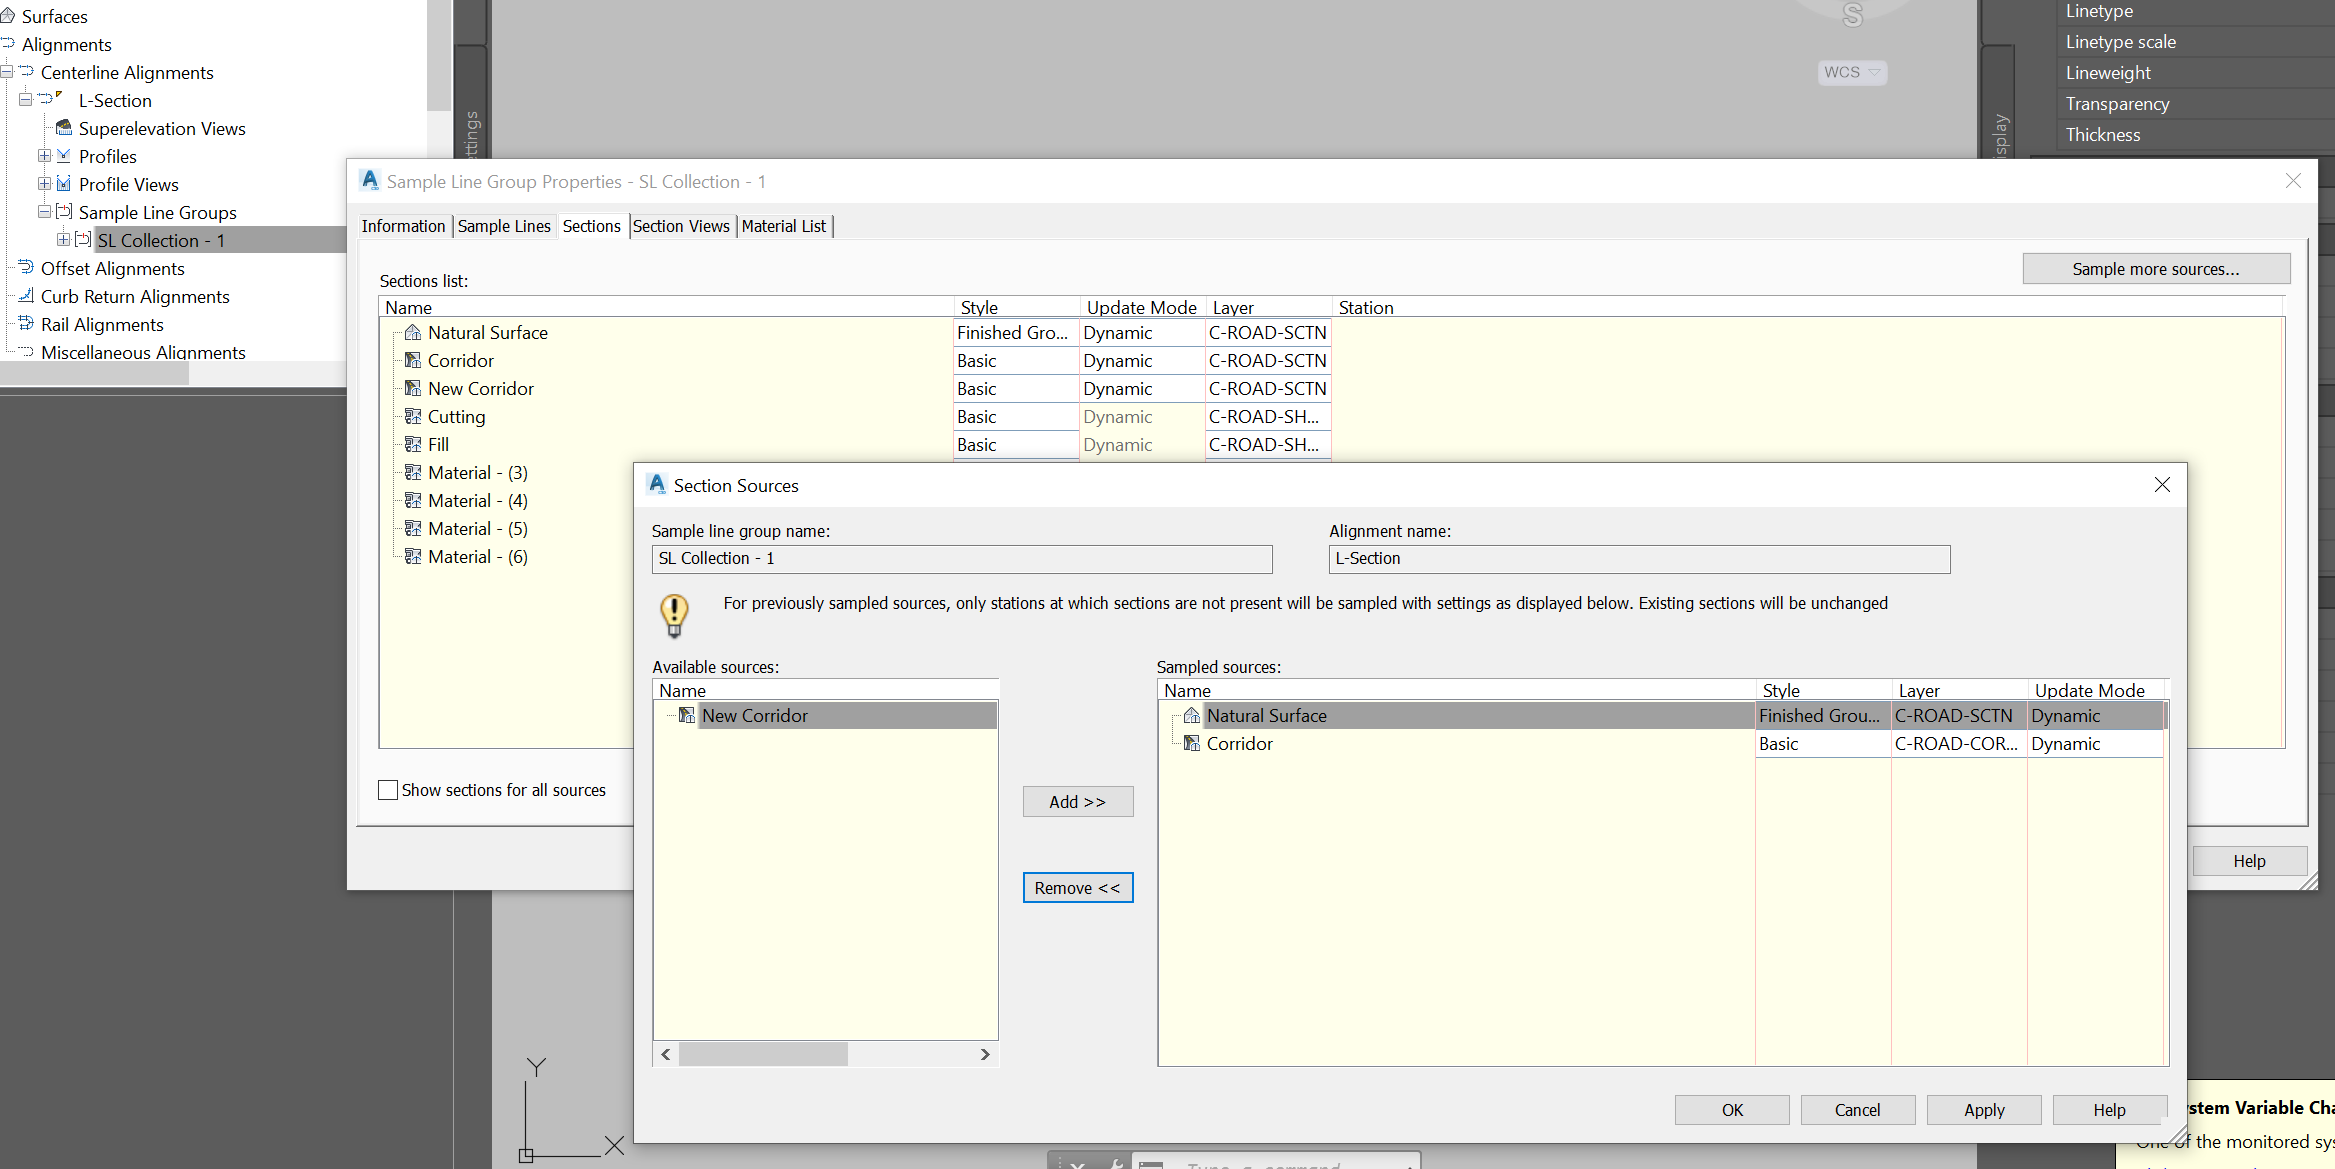This screenshot has height=1169, width=2335.
Task: Click the Material - (6) row icon
Action: point(413,557)
